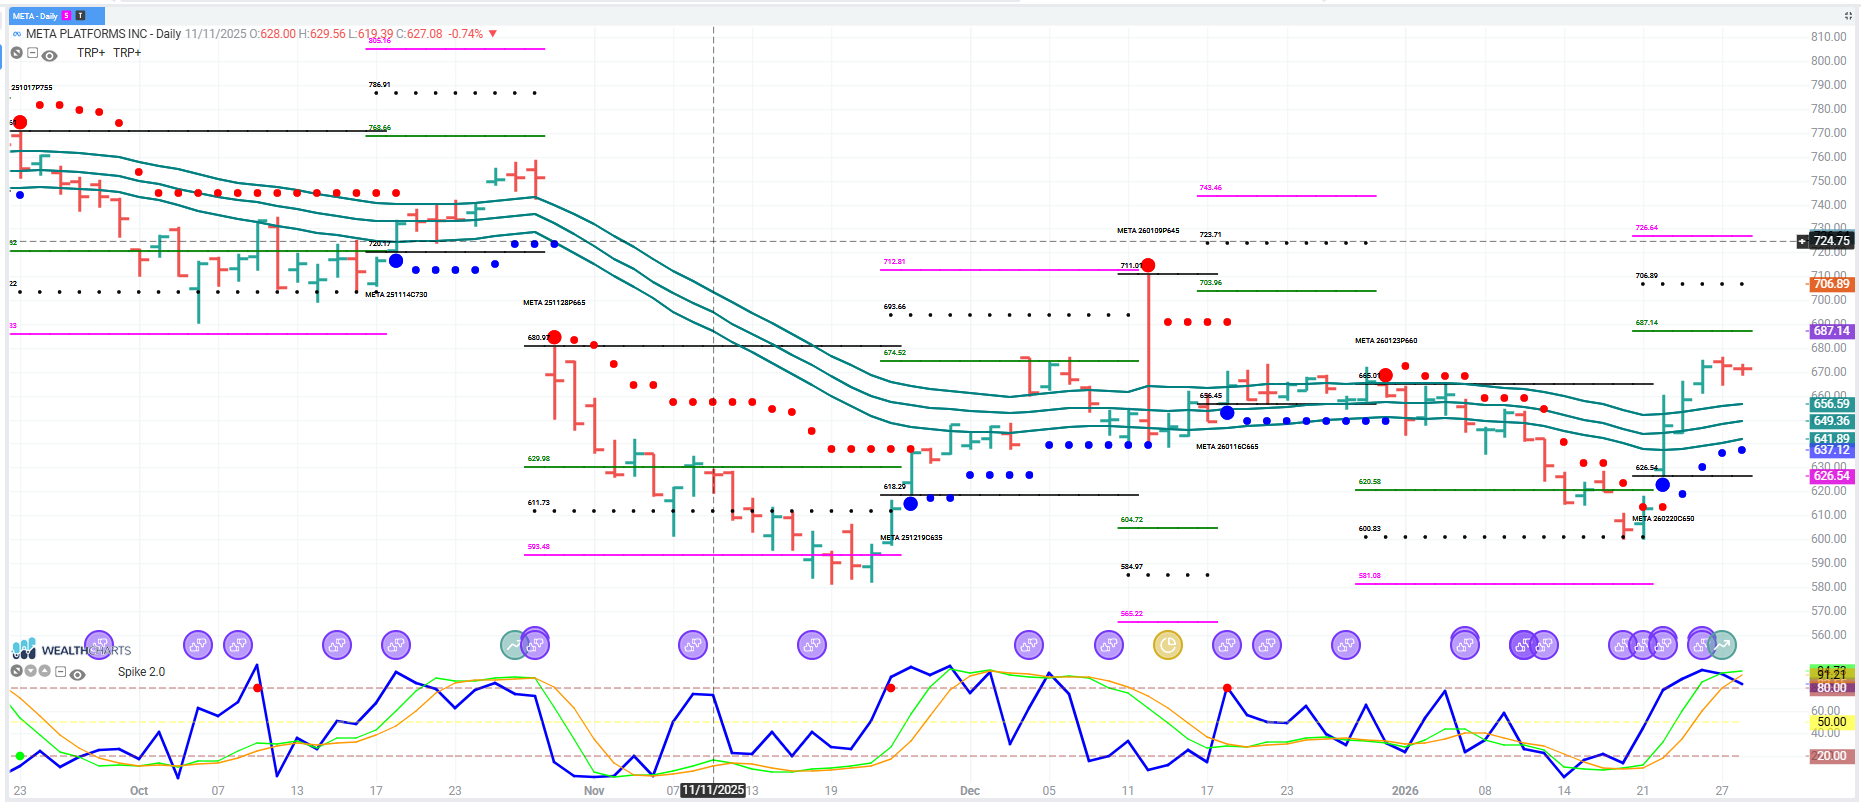The width and height of the screenshot is (1861, 802).
Task: Click the black T badge on chart tab
Action: pos(80,16)
